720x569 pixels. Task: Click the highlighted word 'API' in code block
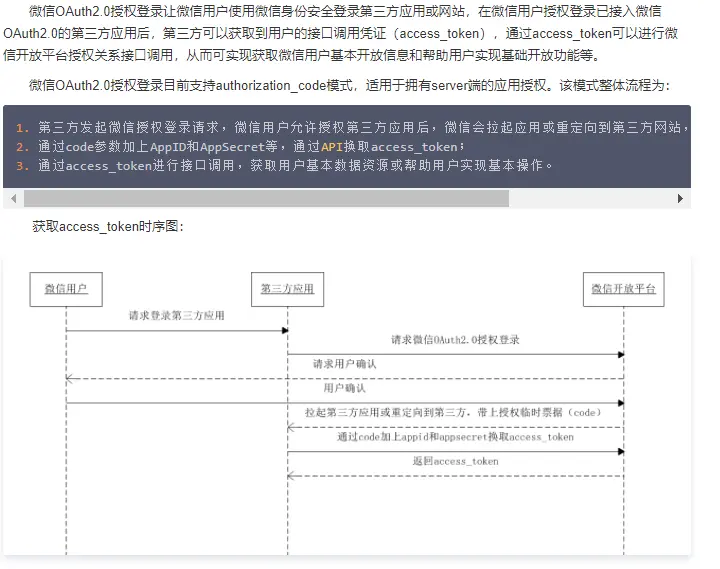332,147
